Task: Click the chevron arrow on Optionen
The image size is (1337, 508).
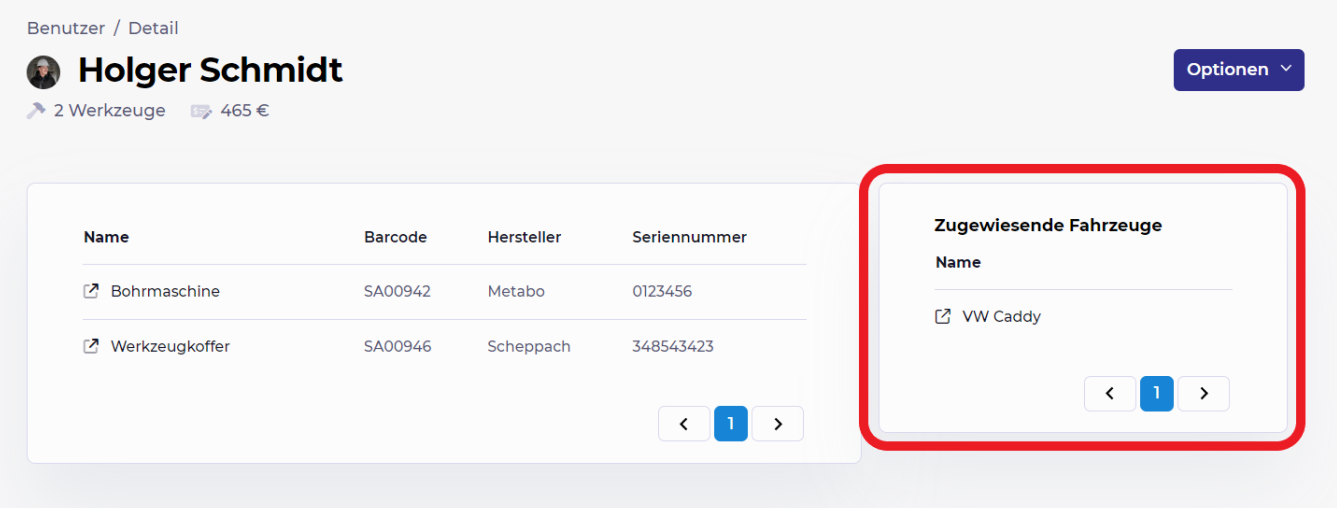Action: pyautogui.click(x=1285, y=69)
